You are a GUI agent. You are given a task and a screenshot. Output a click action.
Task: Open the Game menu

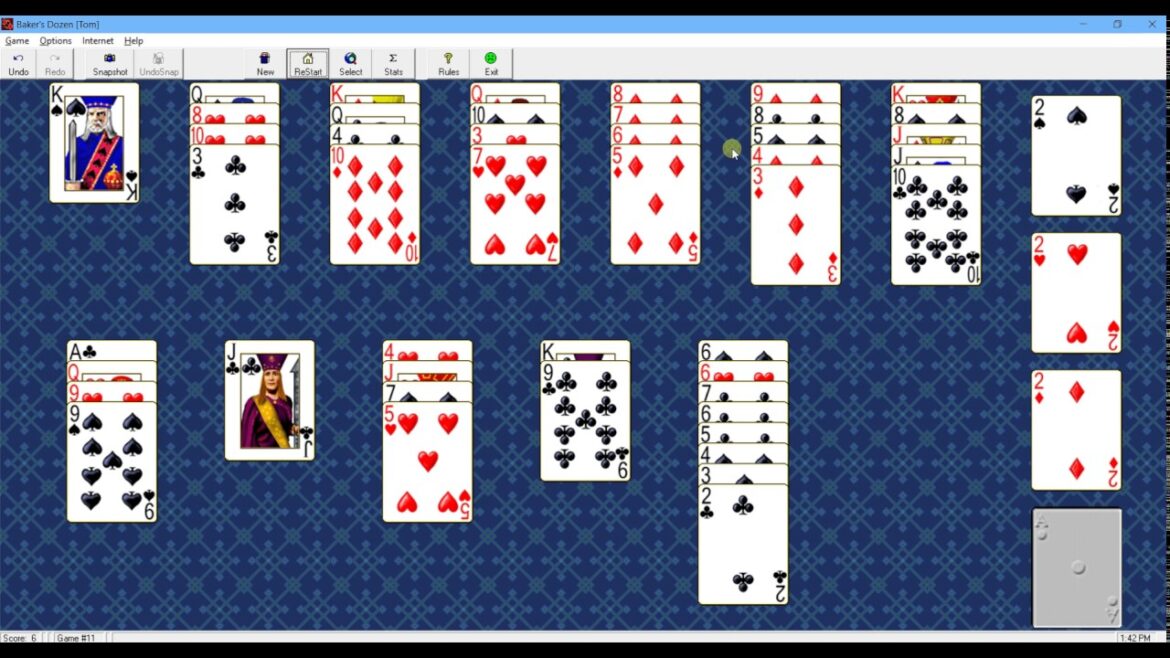pyautogui.click(x=16, y=41)
